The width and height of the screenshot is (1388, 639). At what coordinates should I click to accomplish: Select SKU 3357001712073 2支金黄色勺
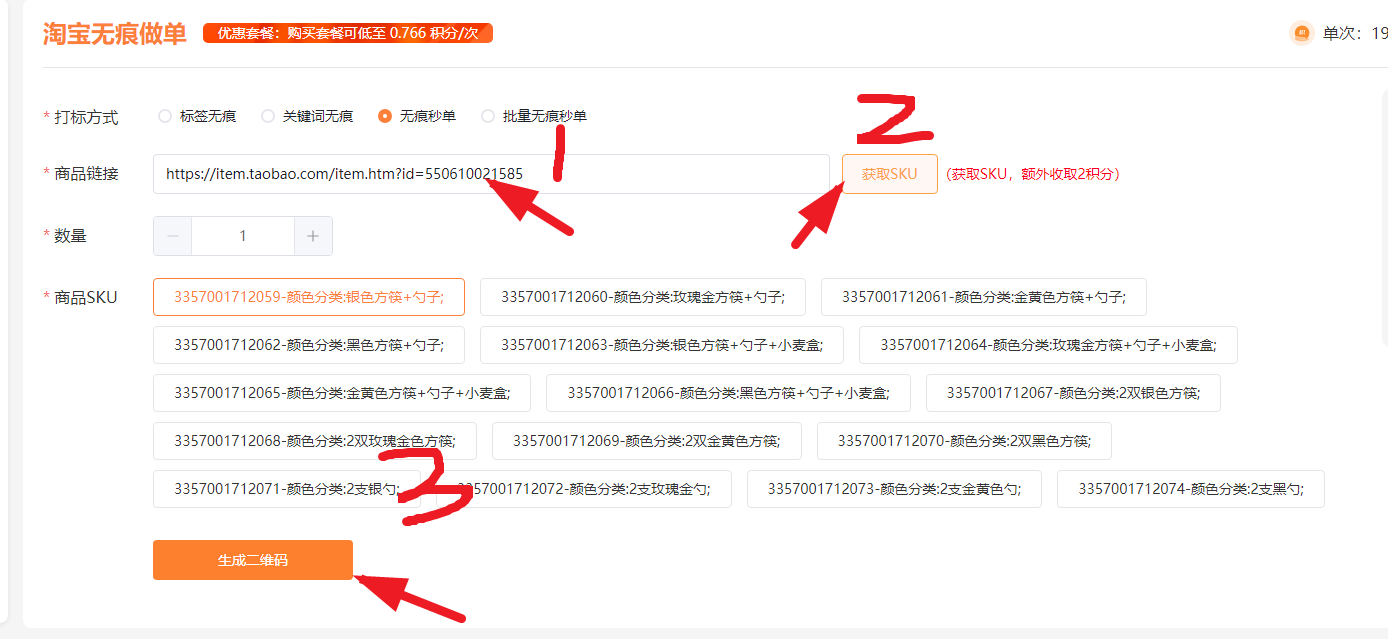(894, 489)
